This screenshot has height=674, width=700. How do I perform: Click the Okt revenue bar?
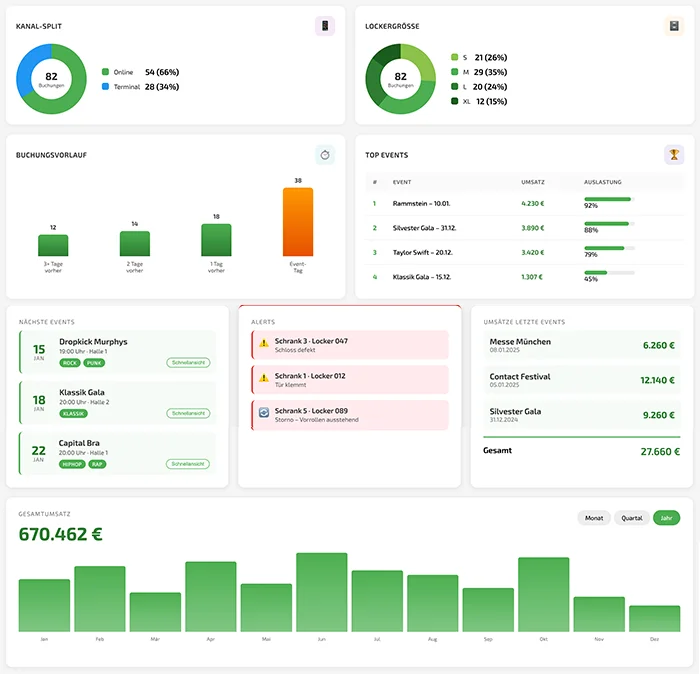tap(543, 595)
